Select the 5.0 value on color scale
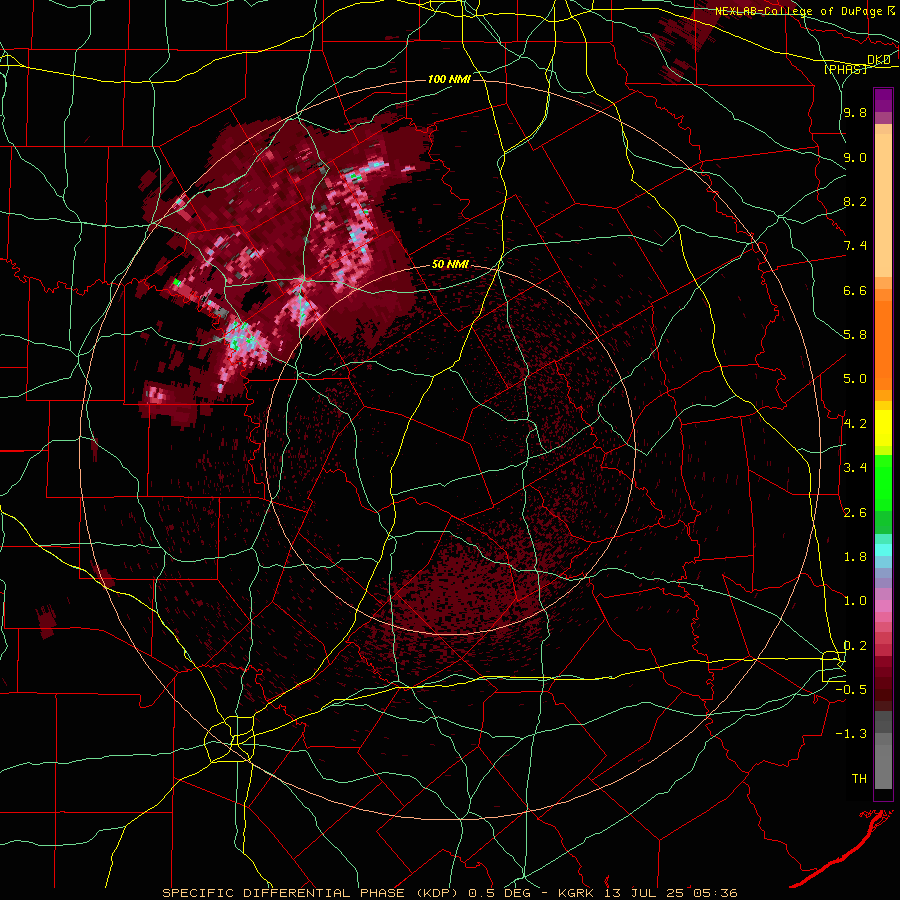 point(855,379)
